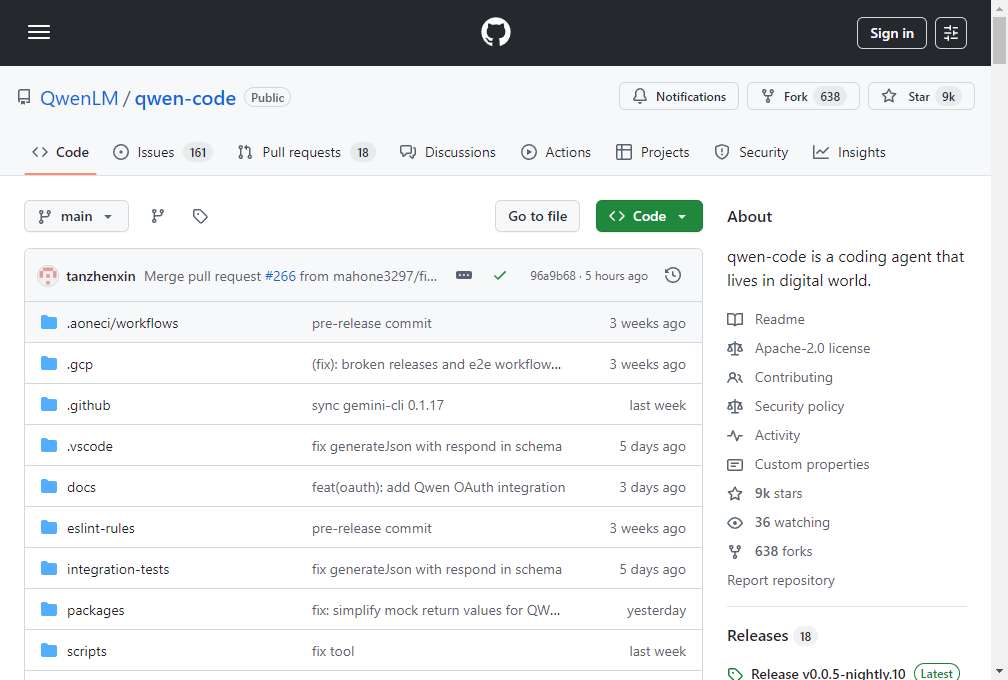Fork the qwen-code repository
This screenshot has width=1008, height=680.
coord(802,97)
